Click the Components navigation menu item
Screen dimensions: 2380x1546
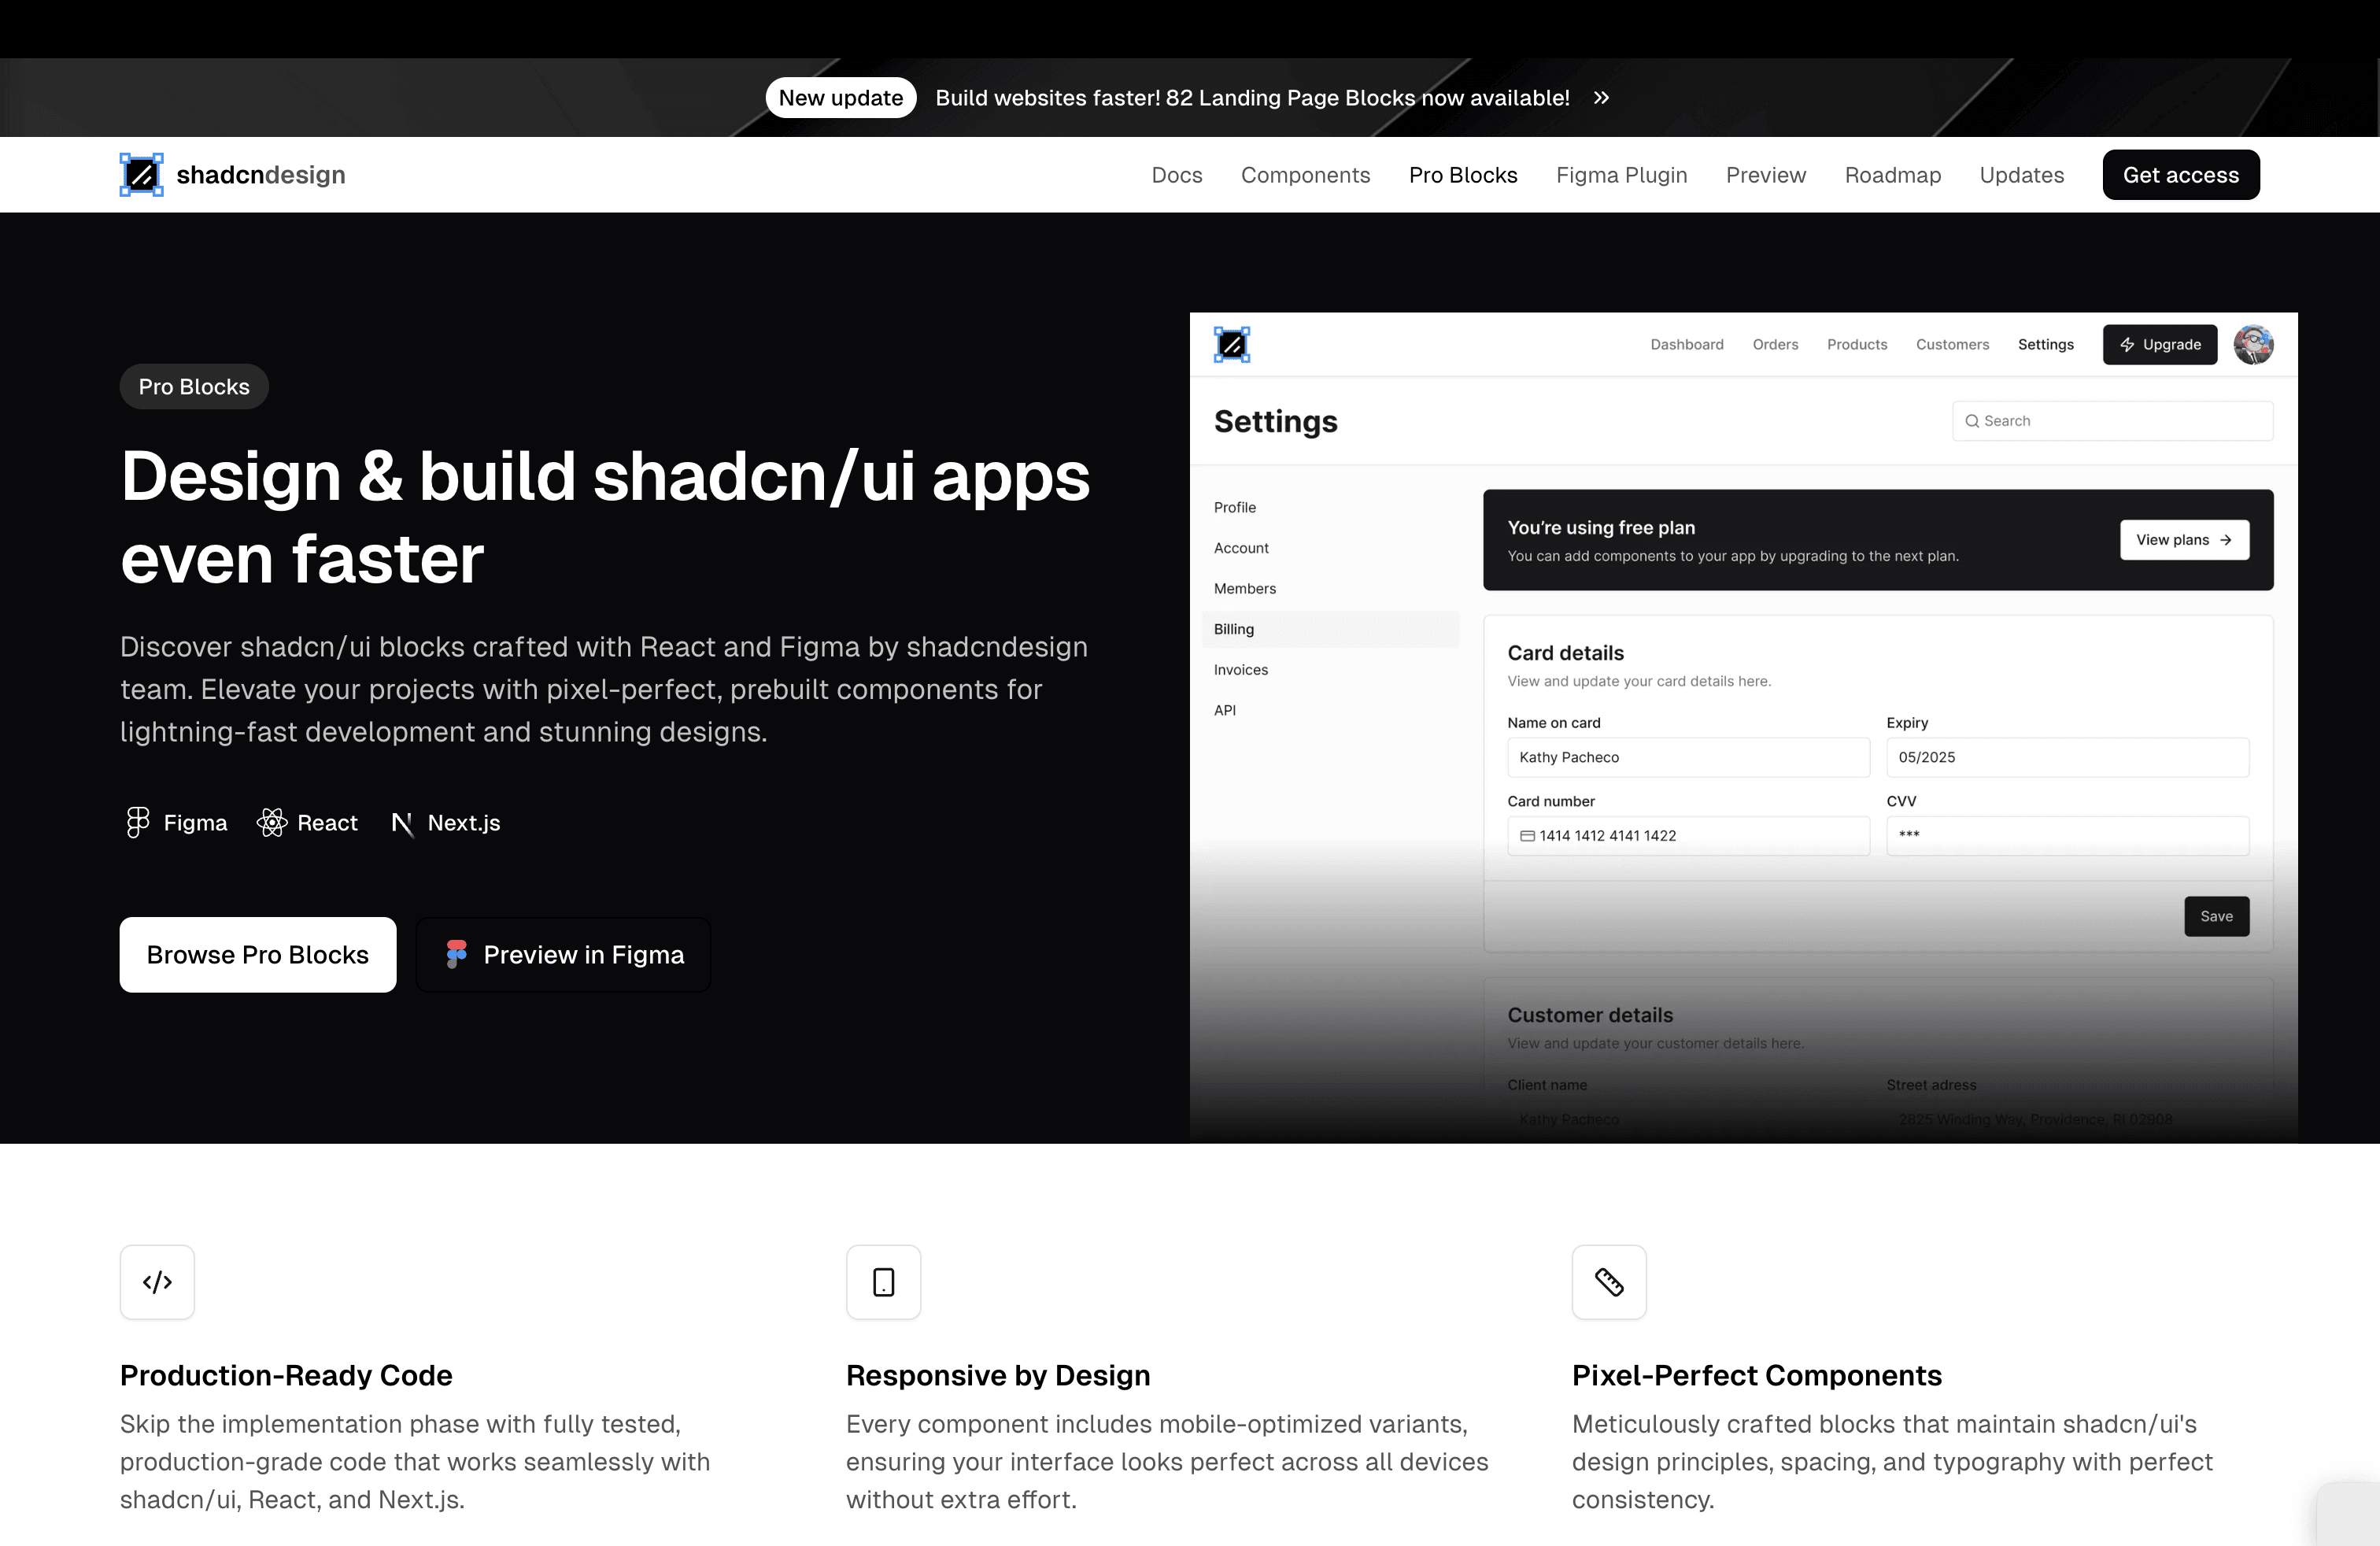pos(1304,173)
